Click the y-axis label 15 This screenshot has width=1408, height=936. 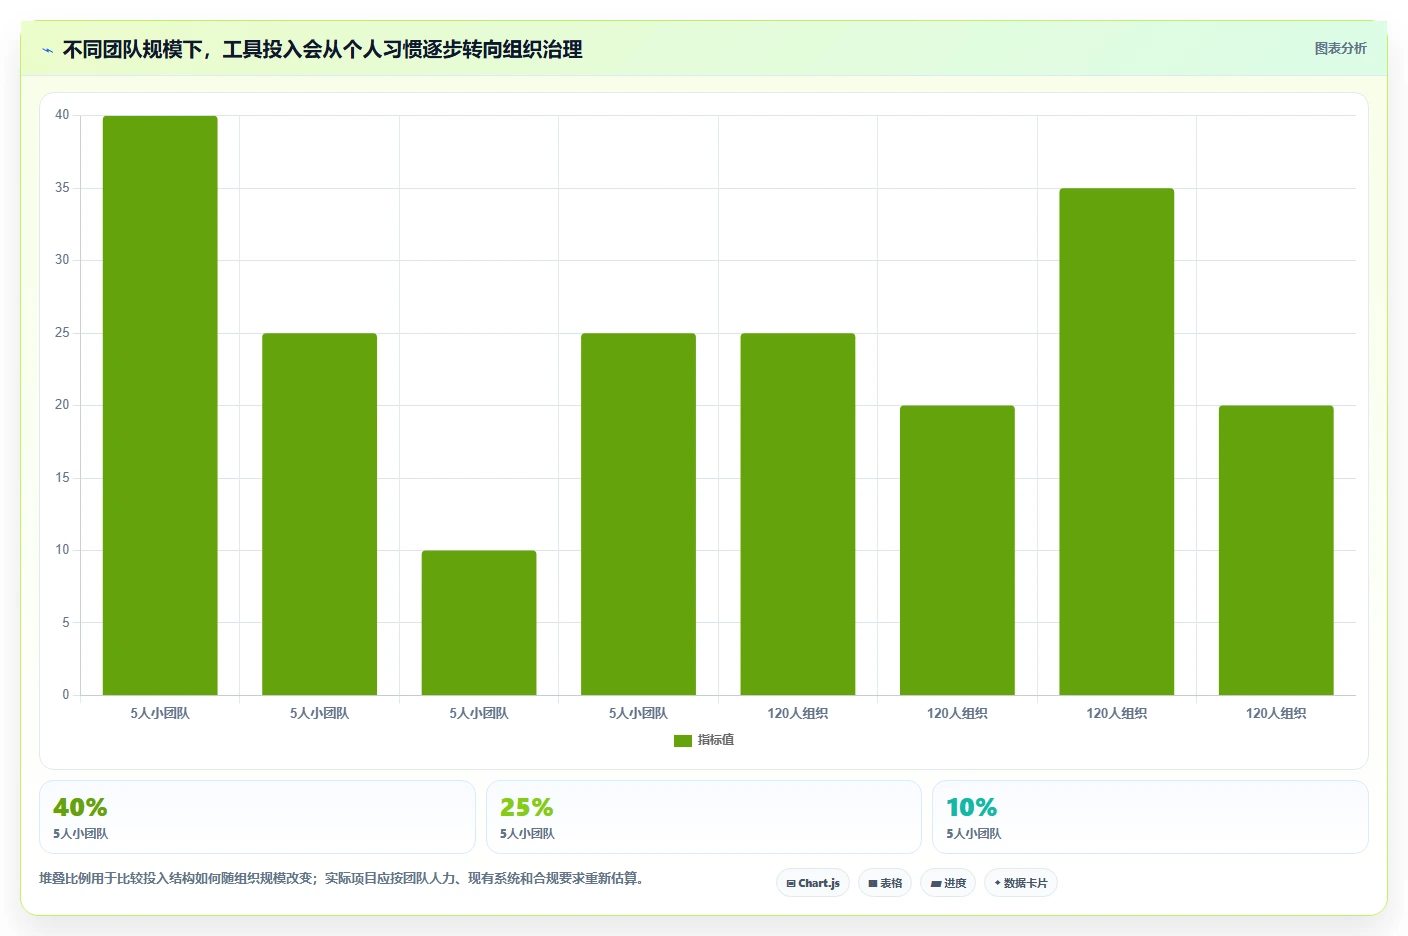click(62, 478)
